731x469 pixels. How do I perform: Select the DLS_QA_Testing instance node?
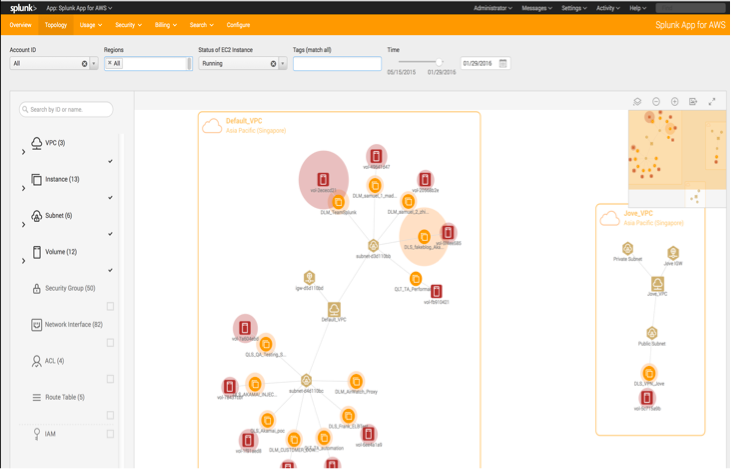[x=266, y=345]
